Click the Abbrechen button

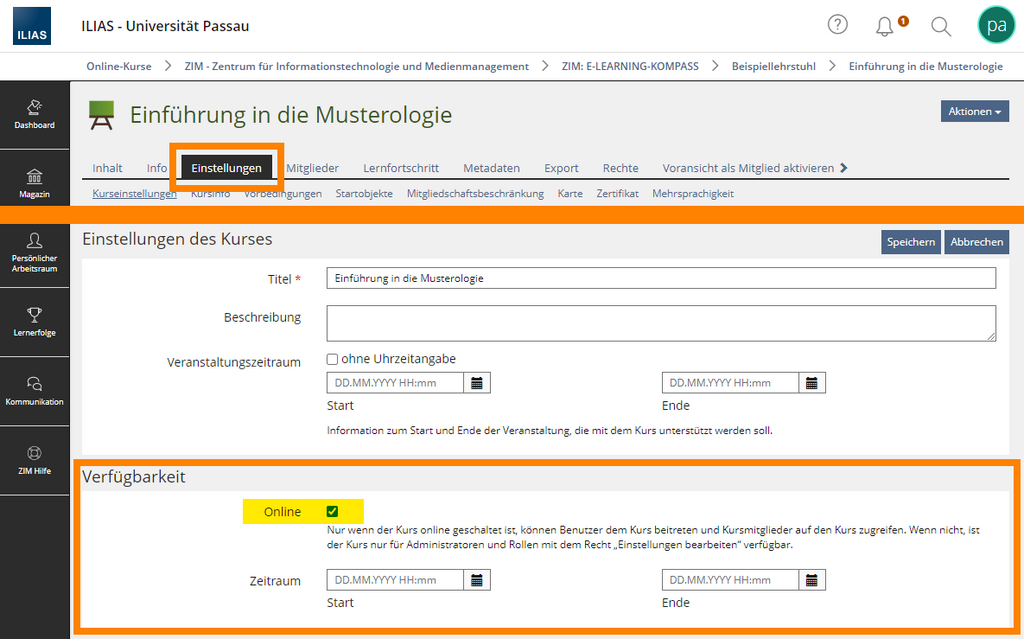[x=977, y=242]
